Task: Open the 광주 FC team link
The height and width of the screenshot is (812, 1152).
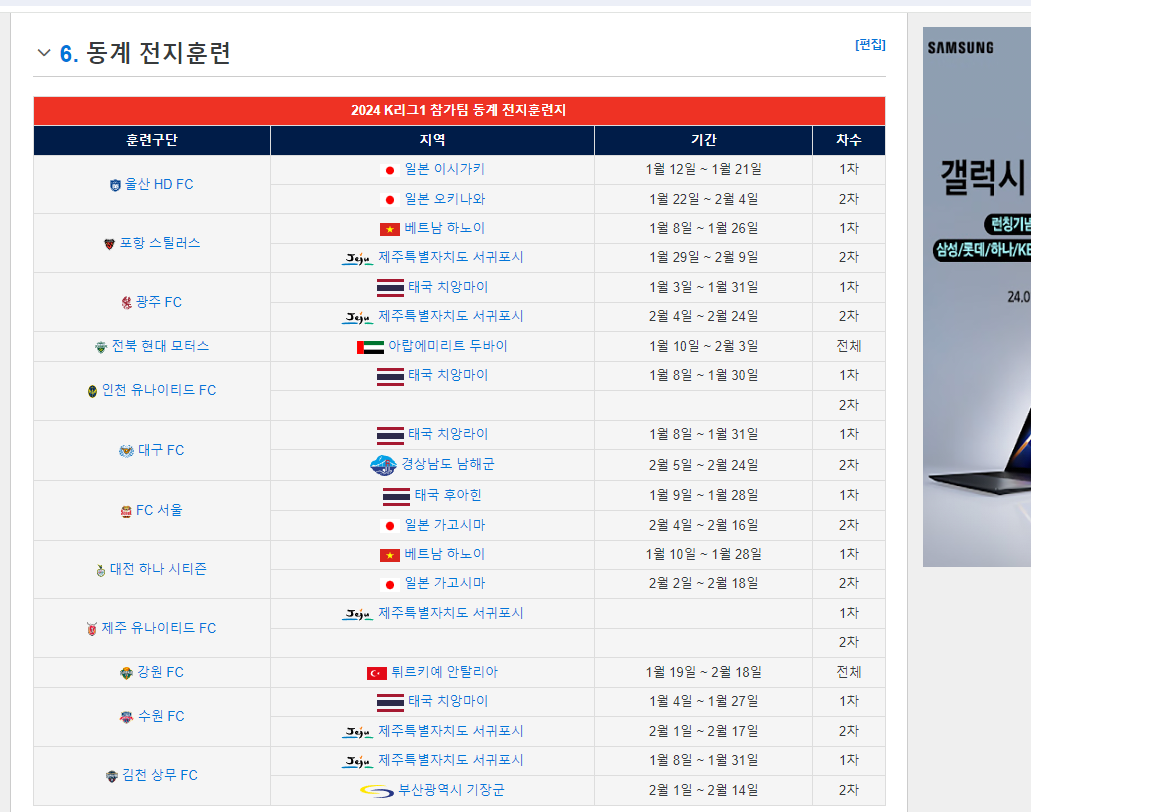Action: [159, 302]
